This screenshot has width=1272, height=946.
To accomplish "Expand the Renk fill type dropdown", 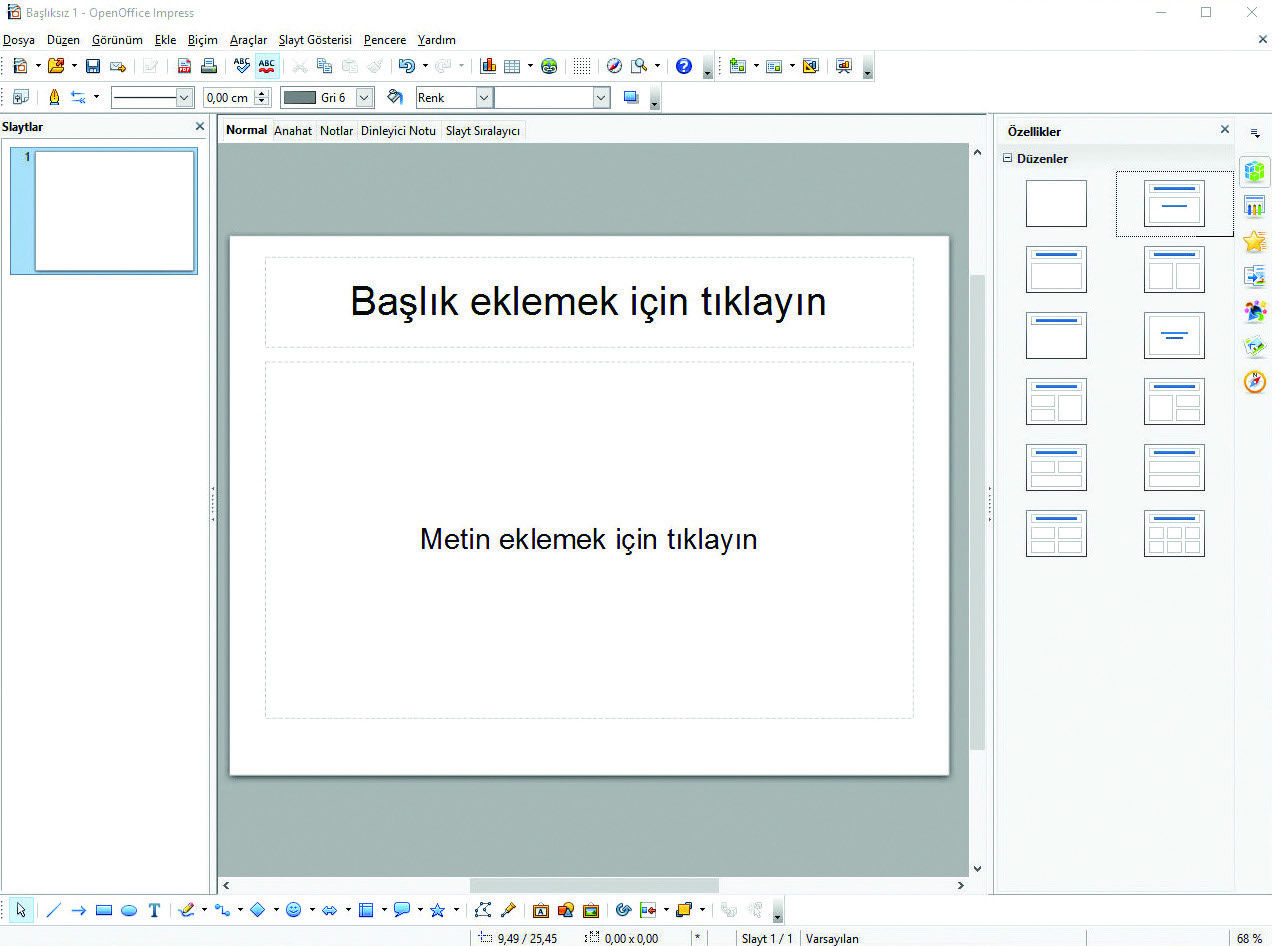I will [x=484, y=97].
